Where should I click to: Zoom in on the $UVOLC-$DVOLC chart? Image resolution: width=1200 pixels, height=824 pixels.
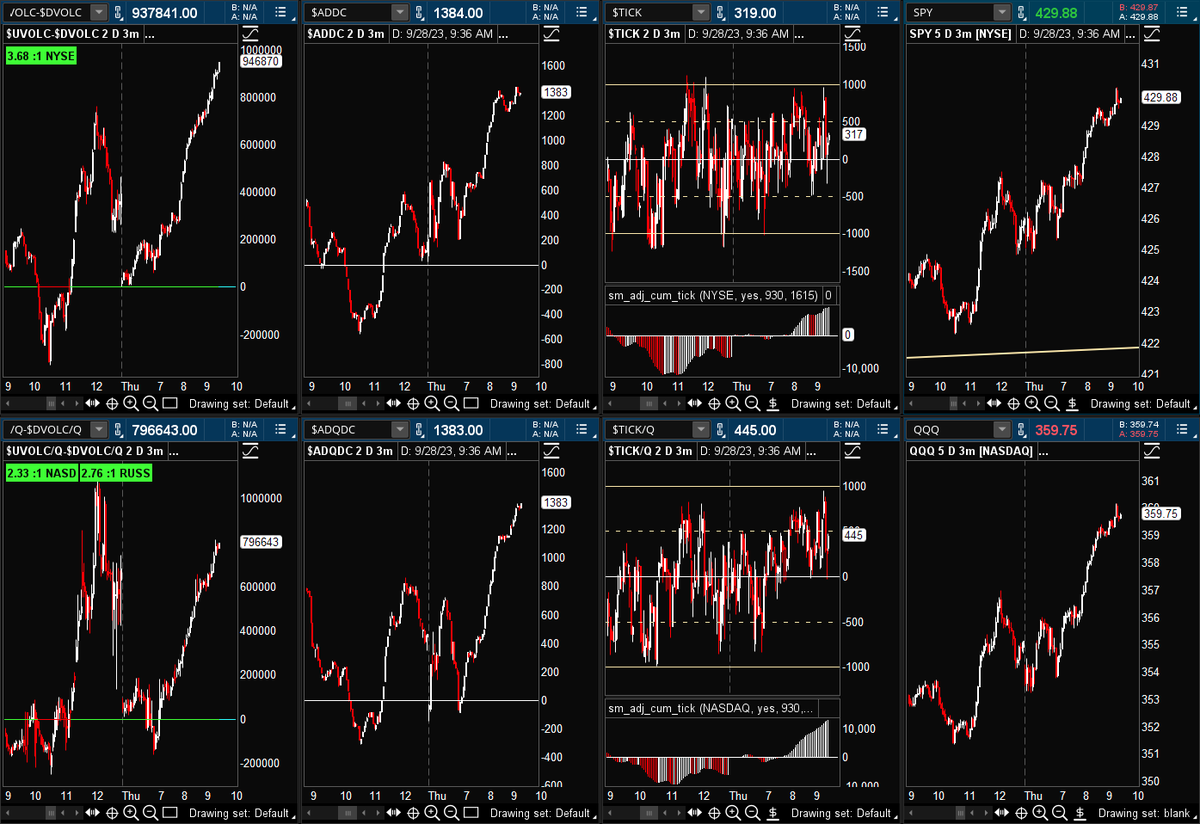[131, 404]
